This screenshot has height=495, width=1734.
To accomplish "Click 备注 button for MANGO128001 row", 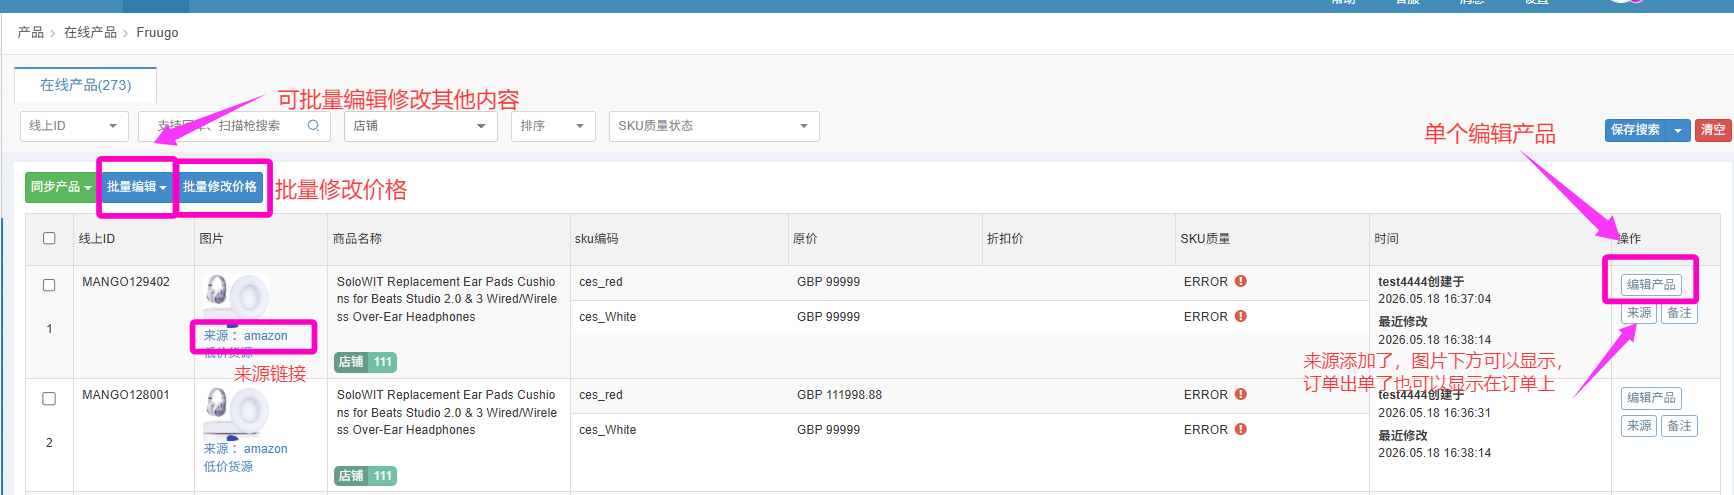I will (1680, 426).
